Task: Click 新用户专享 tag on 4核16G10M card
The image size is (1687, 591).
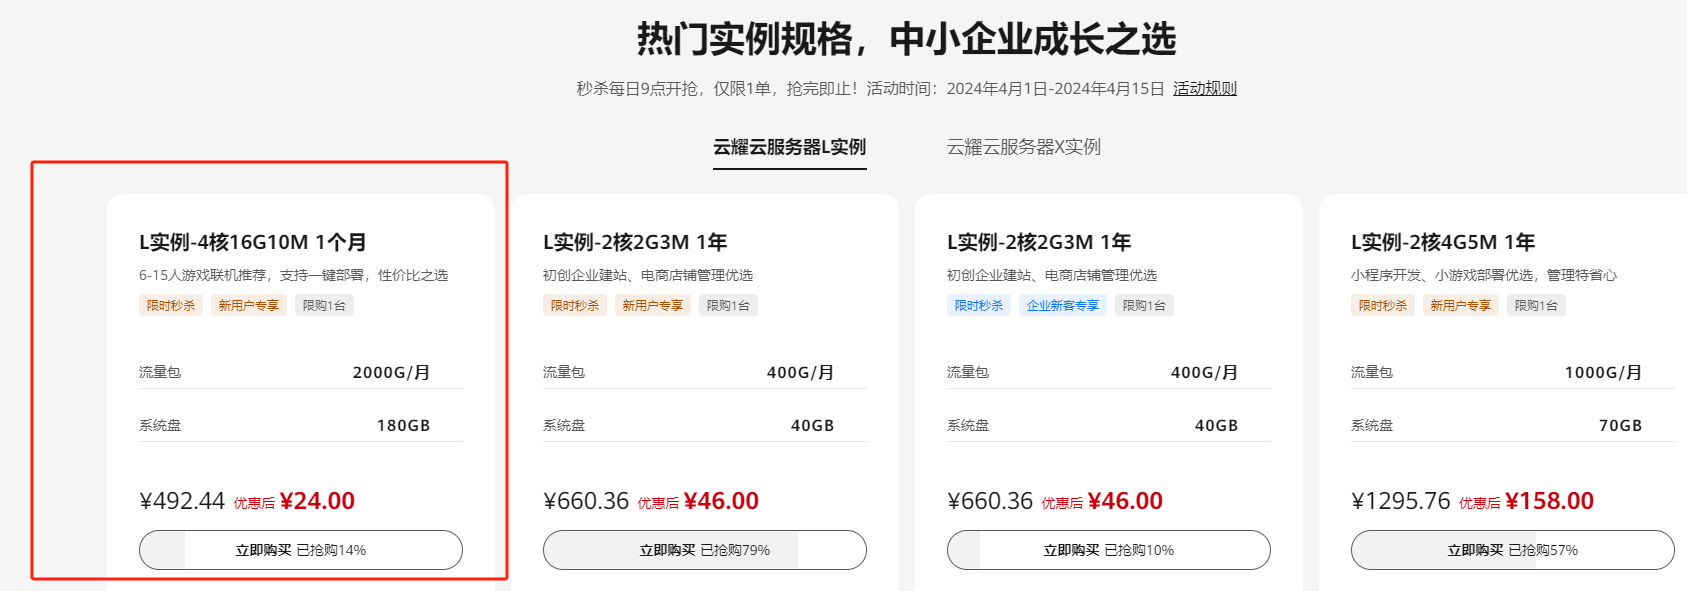Action: [248, 305]
